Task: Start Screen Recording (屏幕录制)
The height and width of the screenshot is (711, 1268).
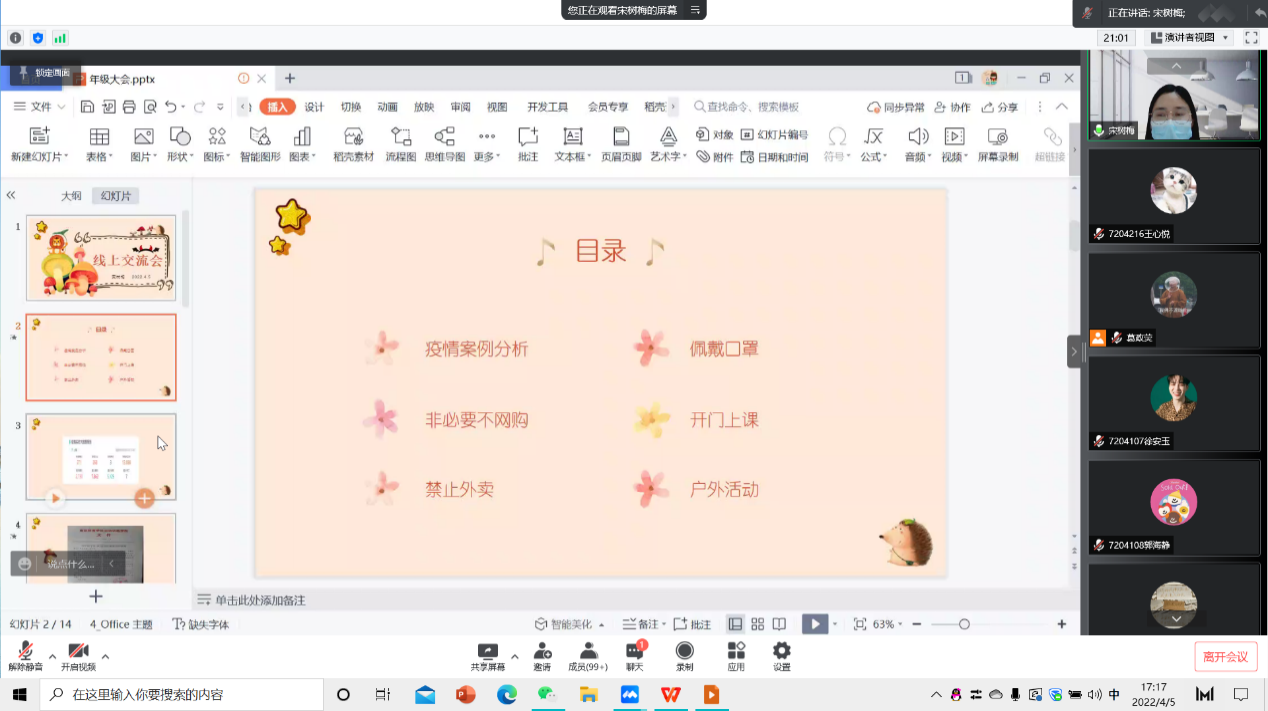Action: coord(997,137)
